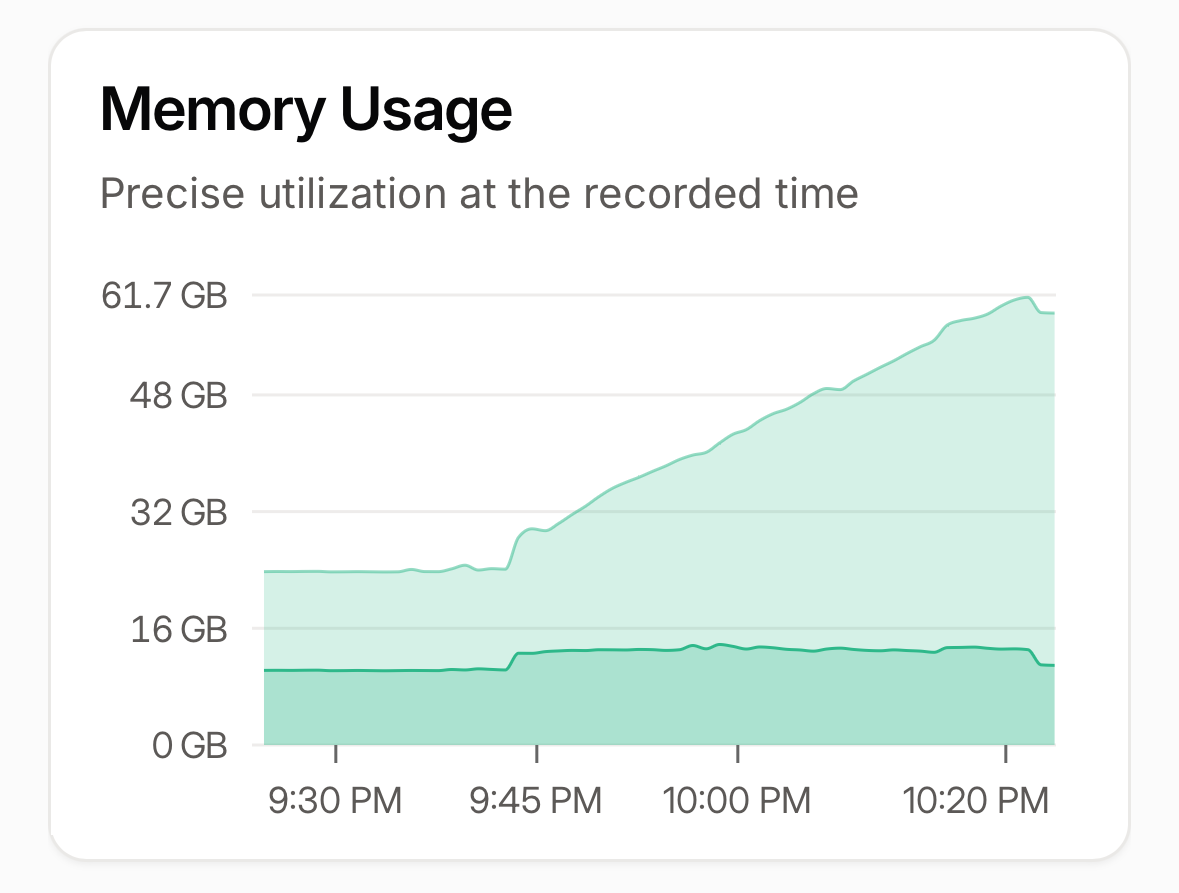The width and height of the screenshot is (1179, 893).
Task: Click the dark green filled area at bottom
Action: [659, 707]
